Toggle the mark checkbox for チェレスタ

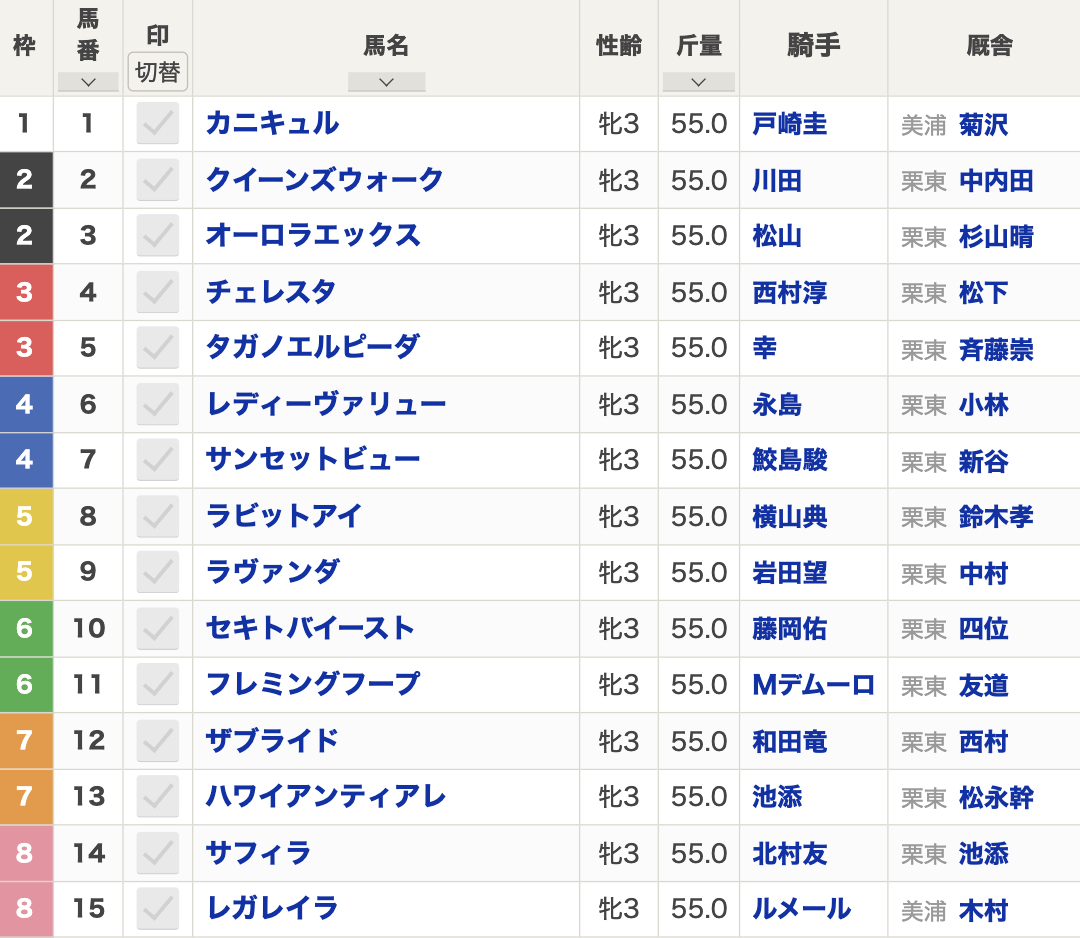(158, 292)
